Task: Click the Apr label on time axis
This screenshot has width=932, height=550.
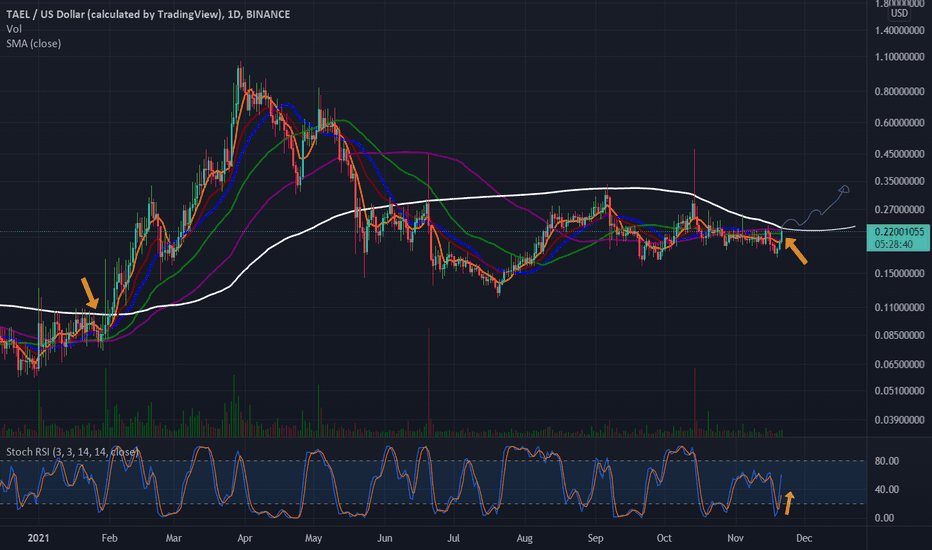Action: [x=245, y=538]
